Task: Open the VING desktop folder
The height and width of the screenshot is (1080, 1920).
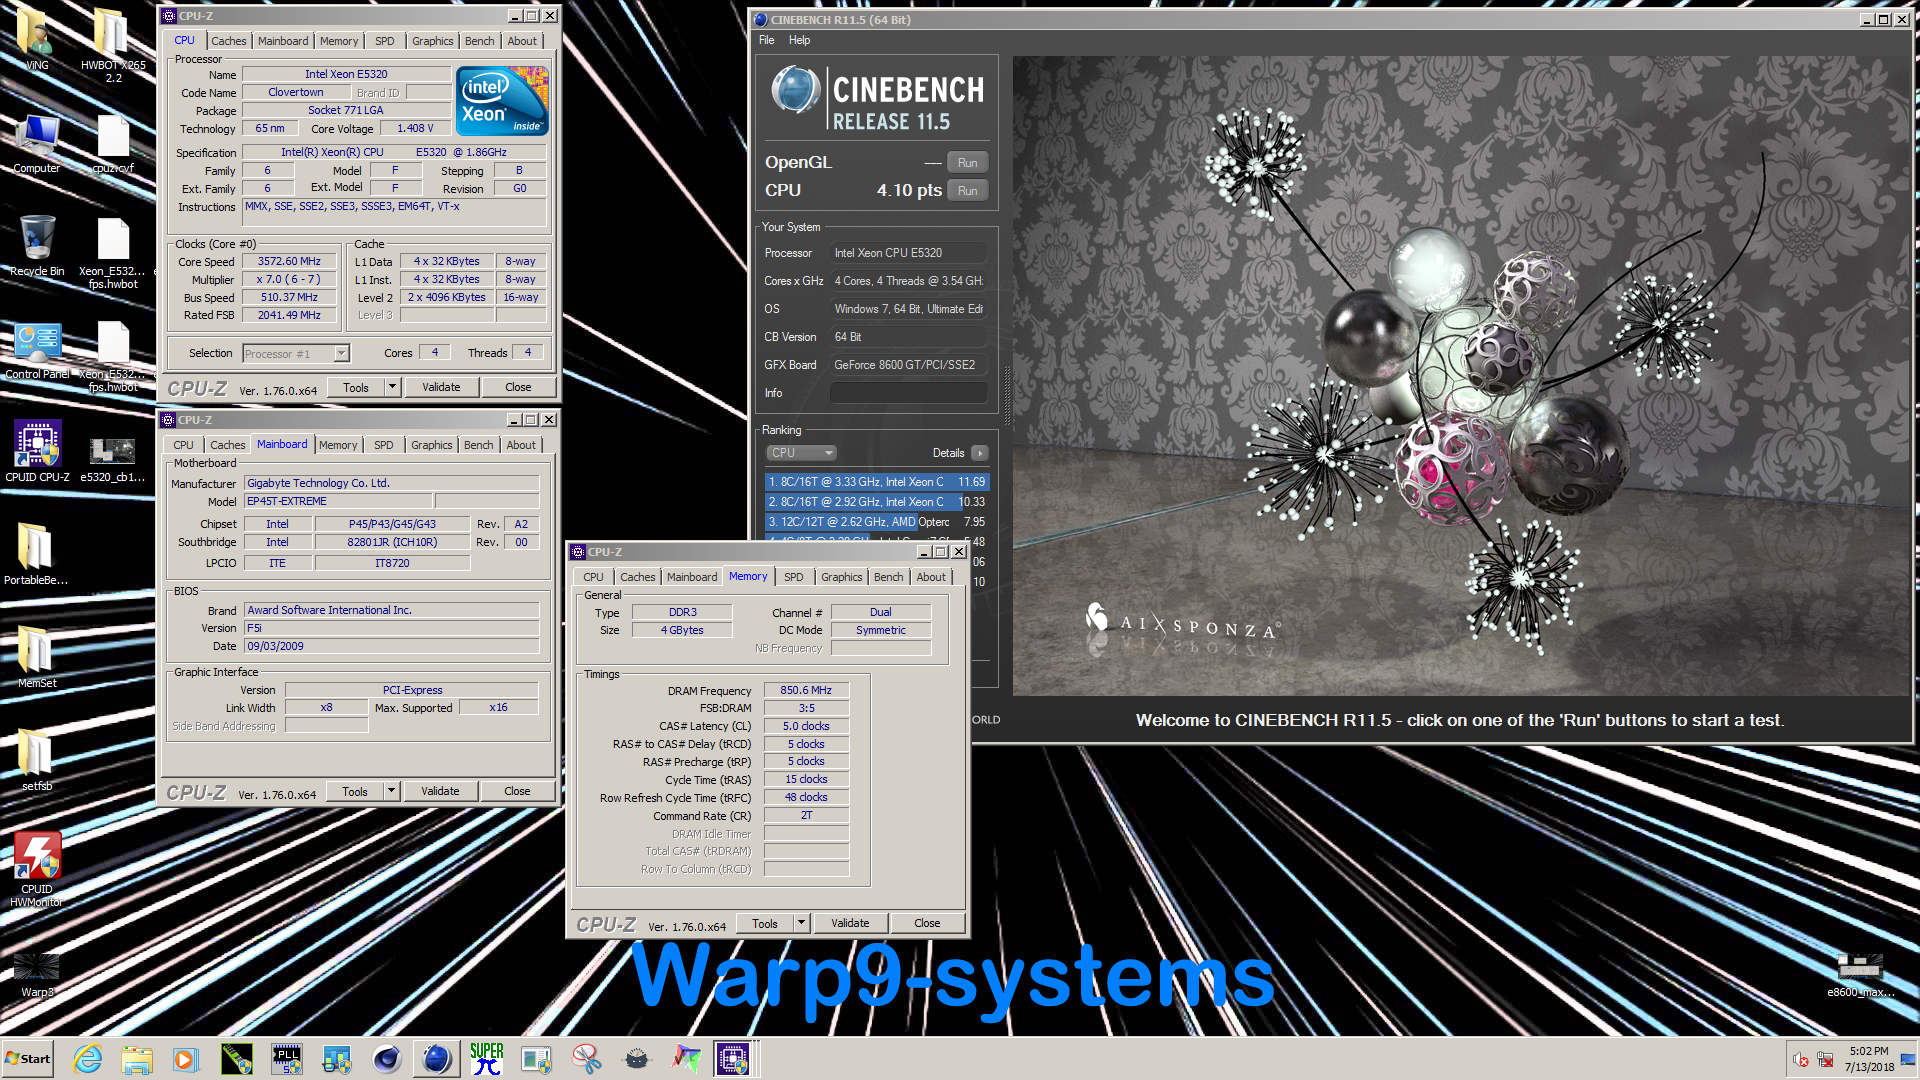Action: [36, 38]
